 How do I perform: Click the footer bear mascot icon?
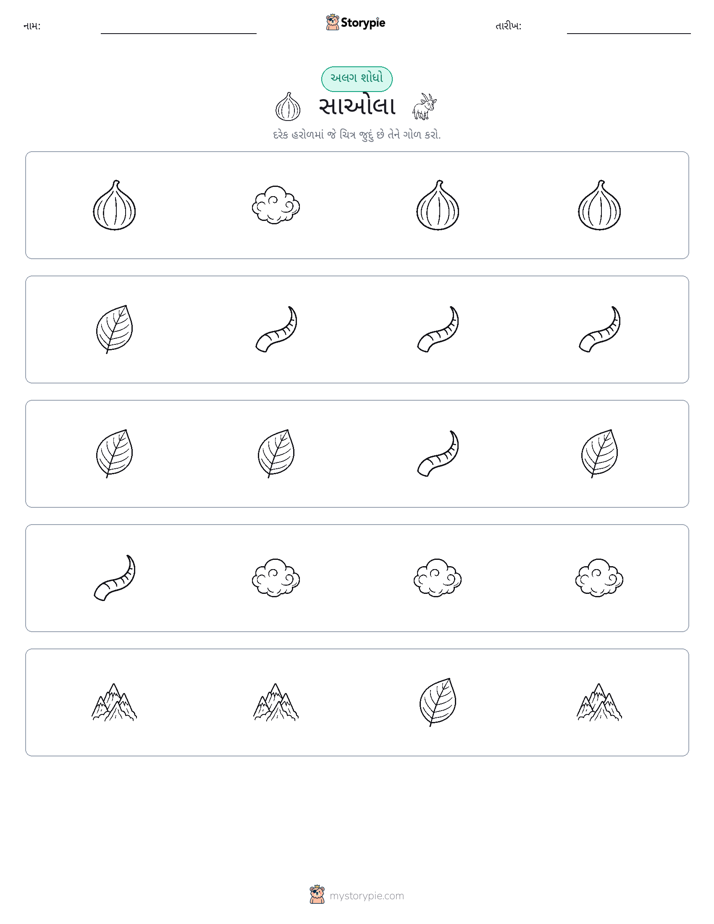pyautogui.click(x=317, y=895)
